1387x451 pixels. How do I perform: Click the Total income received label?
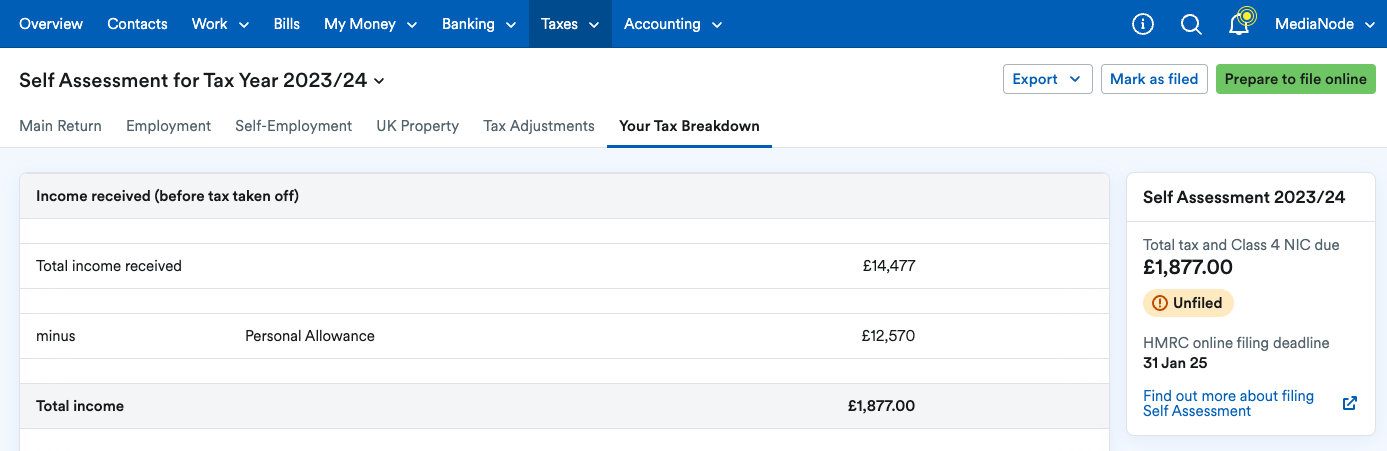coord(109,266)
